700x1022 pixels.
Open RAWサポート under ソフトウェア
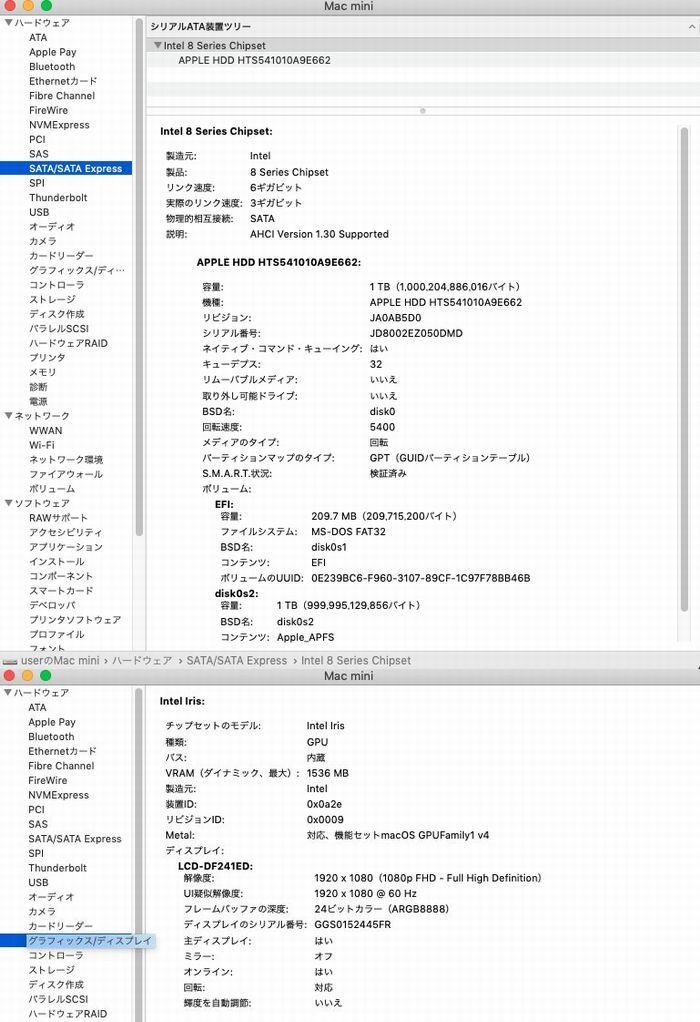(x=58, y=518)
